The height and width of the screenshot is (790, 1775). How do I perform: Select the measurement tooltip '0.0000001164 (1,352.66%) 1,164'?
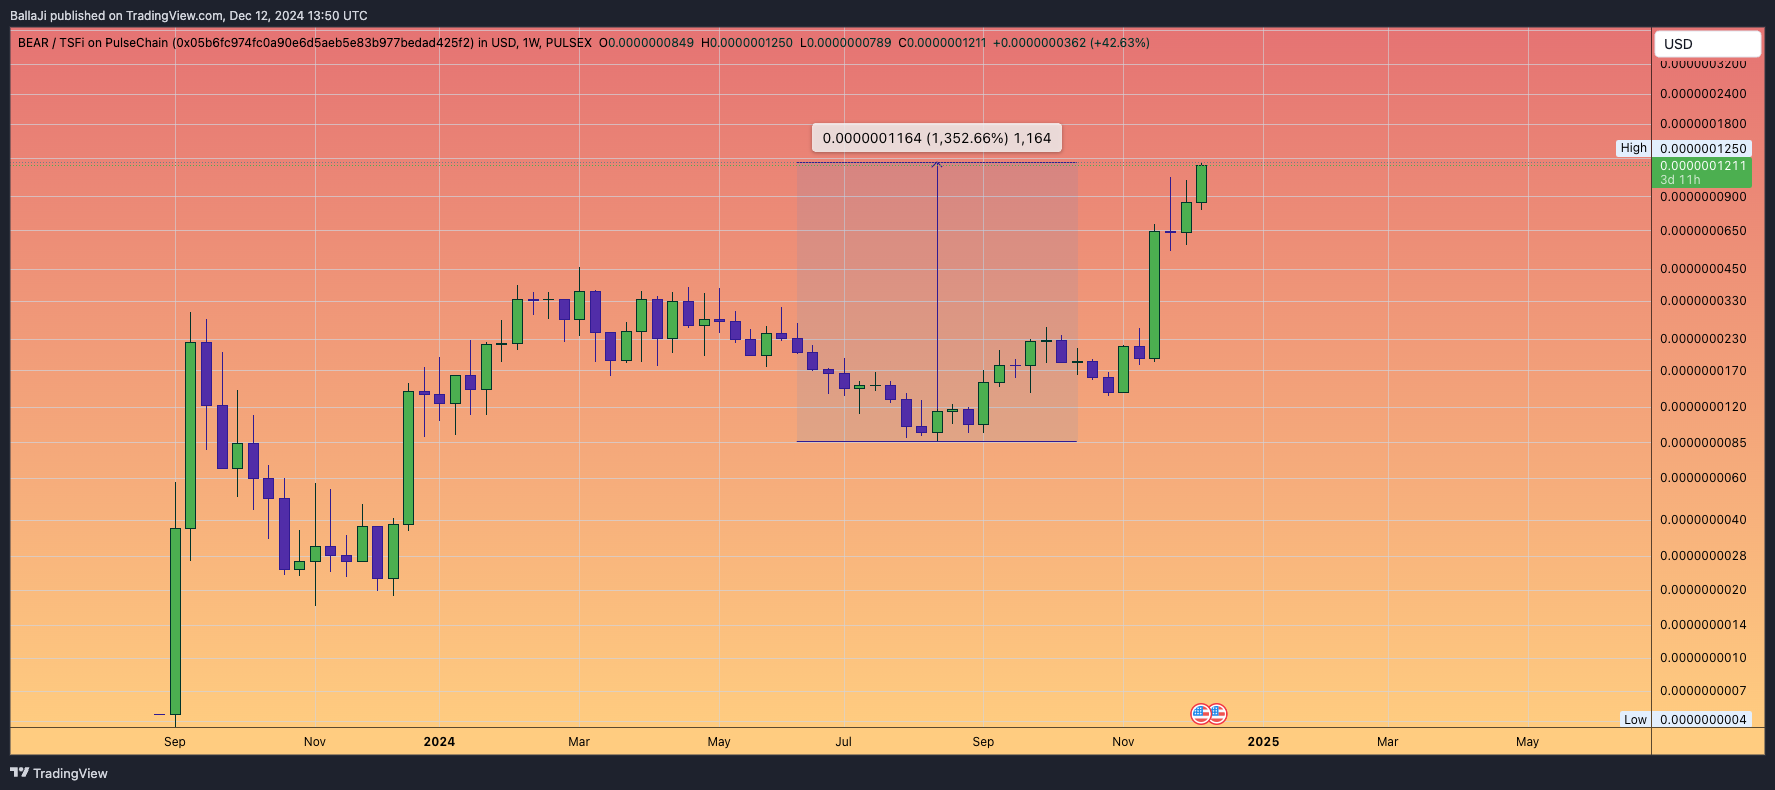point(937,138)
